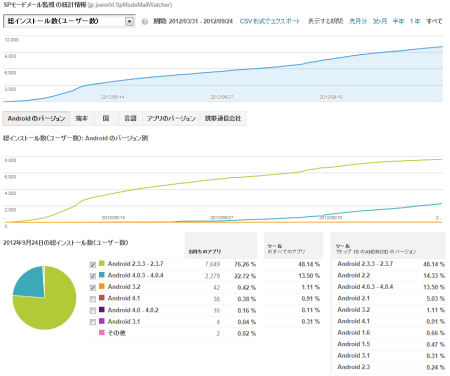Uncheck Android 2.3.3 - 2.3.7 checkbox
Viewport: 450px width, 376px height.
(93, 265)
